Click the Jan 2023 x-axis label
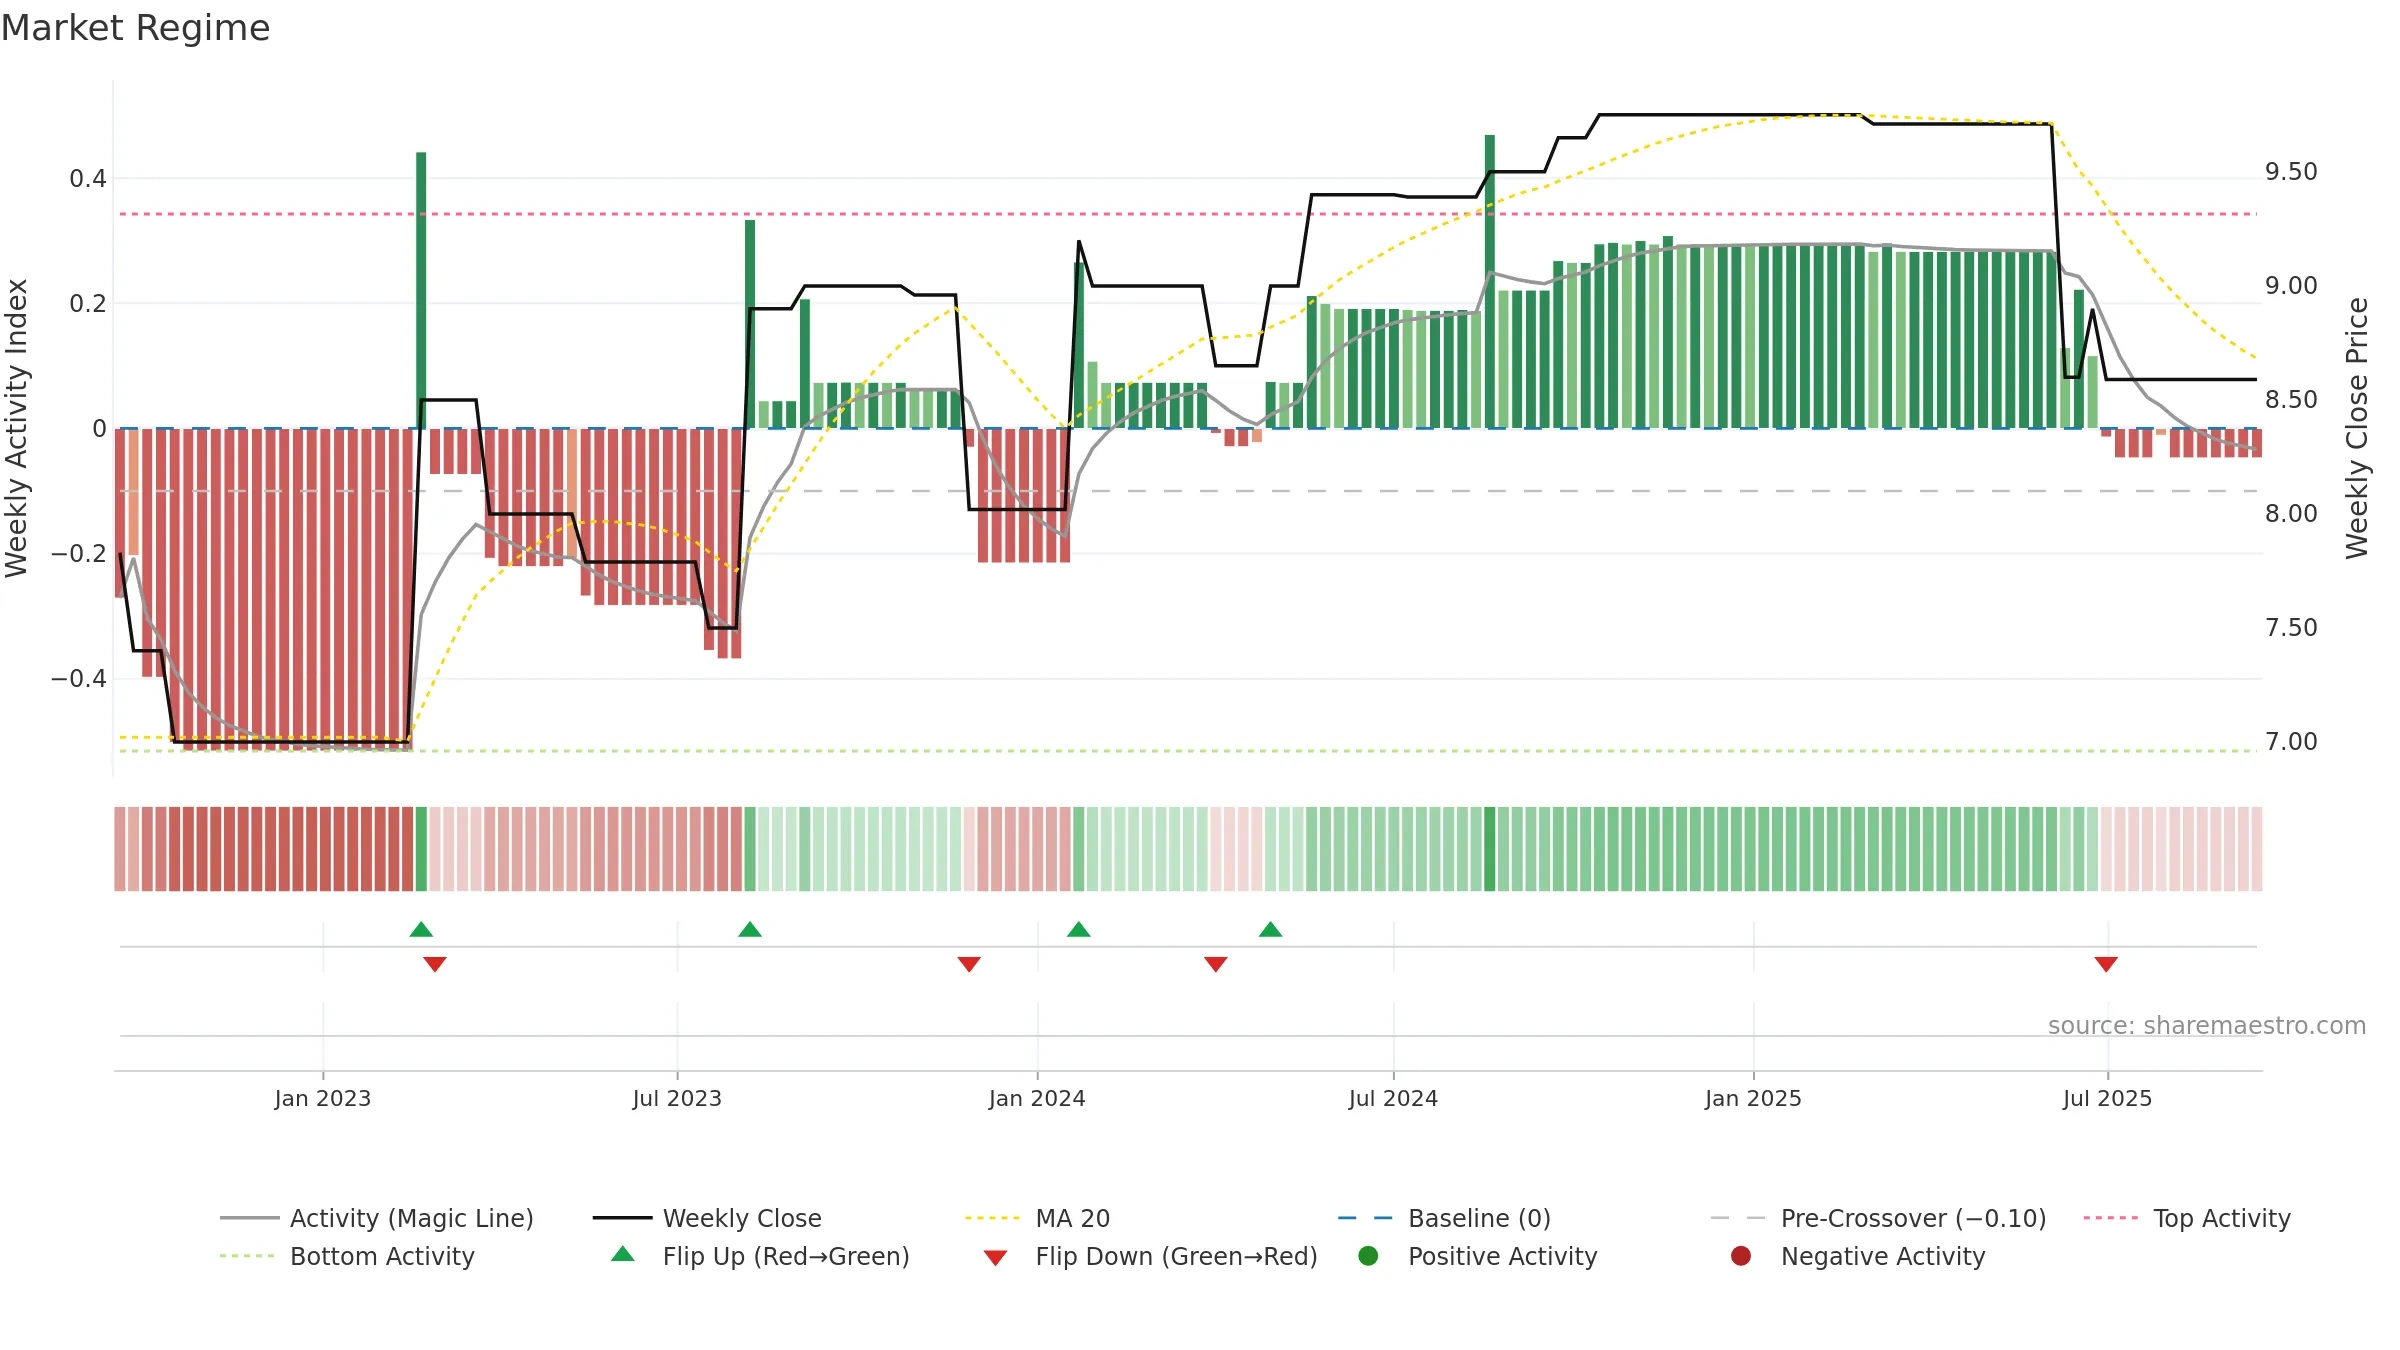 [323, 1098]
